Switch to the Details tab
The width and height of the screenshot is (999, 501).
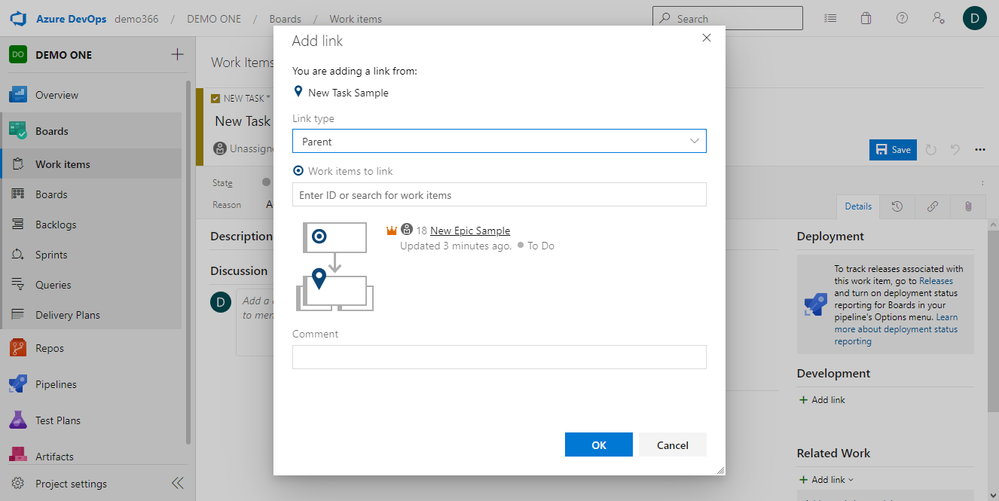(858, 206)
